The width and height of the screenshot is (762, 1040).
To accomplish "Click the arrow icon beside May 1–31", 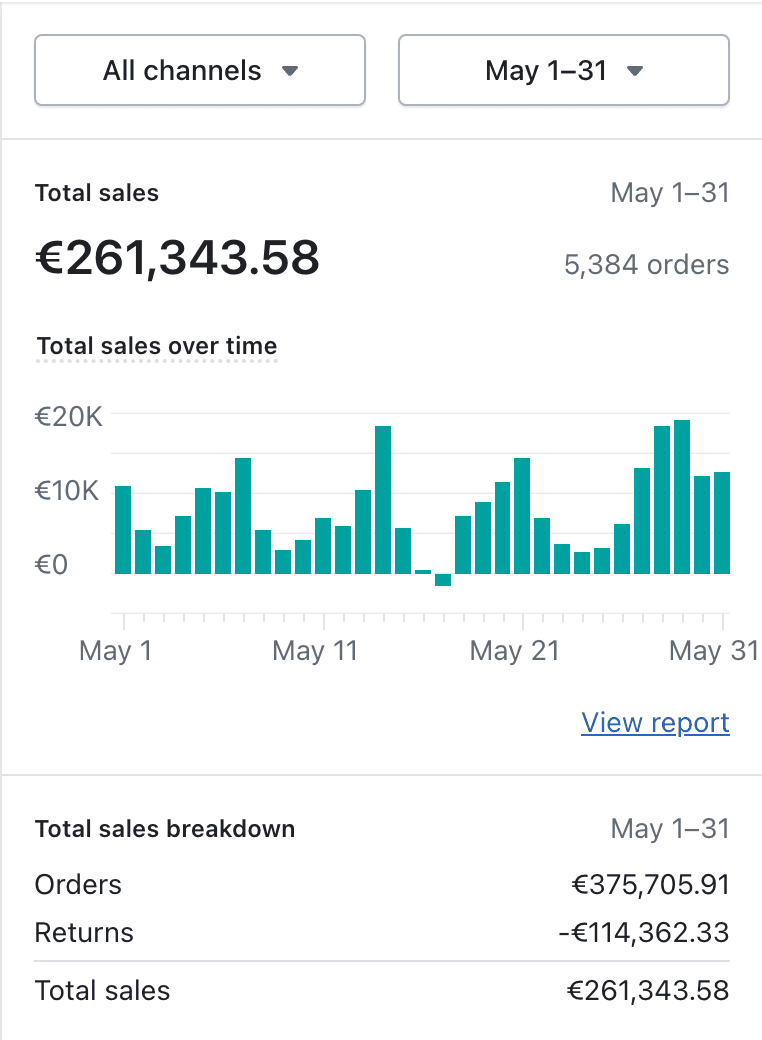I will [635, 71].
